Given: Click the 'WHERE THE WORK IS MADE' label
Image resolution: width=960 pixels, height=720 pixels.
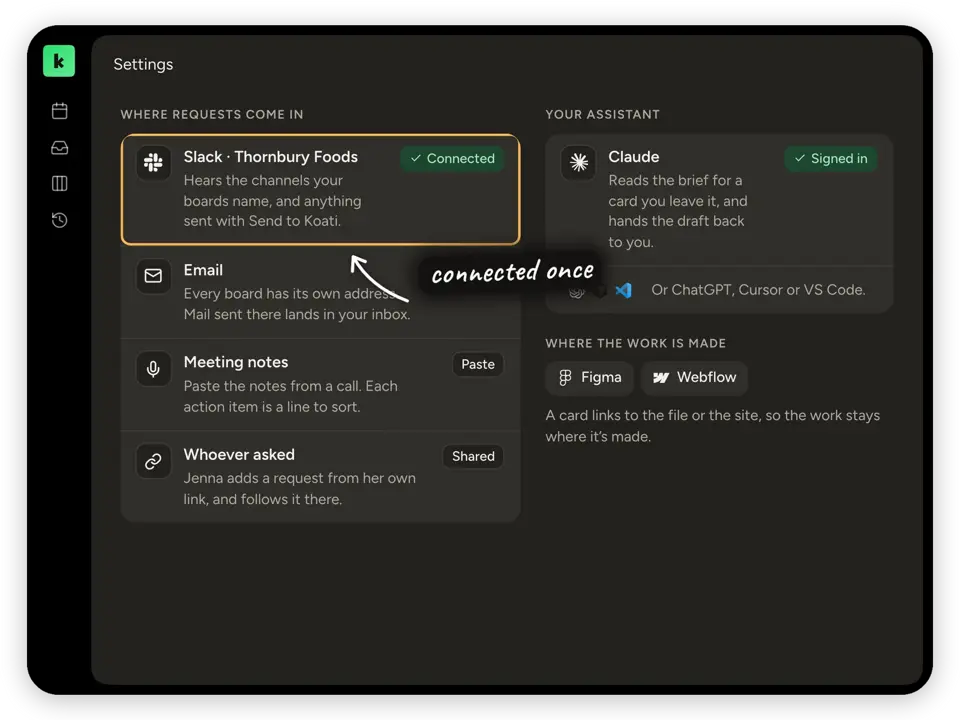Looking at the screenshot, I should point(636,343).
